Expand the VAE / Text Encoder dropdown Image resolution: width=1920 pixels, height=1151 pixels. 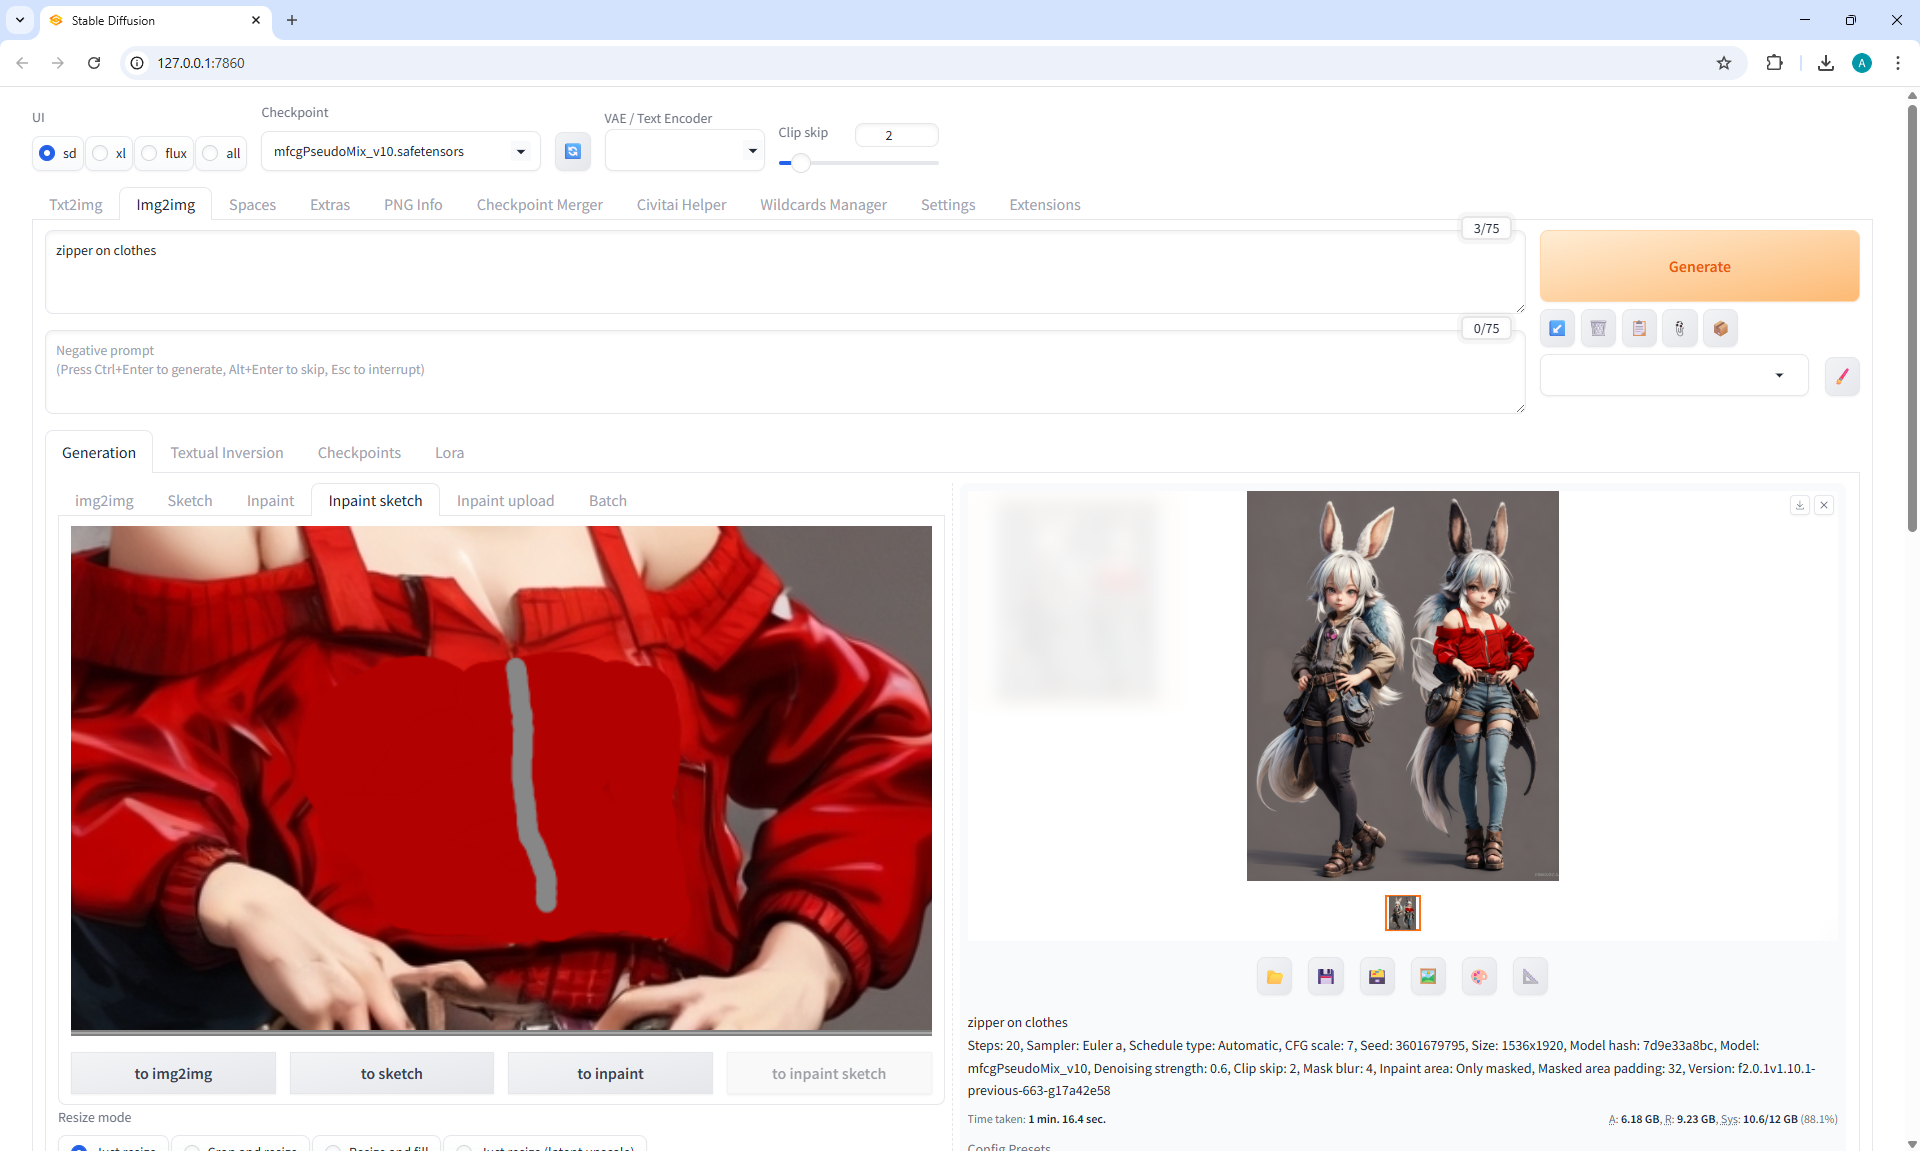[x=684, y=151]
